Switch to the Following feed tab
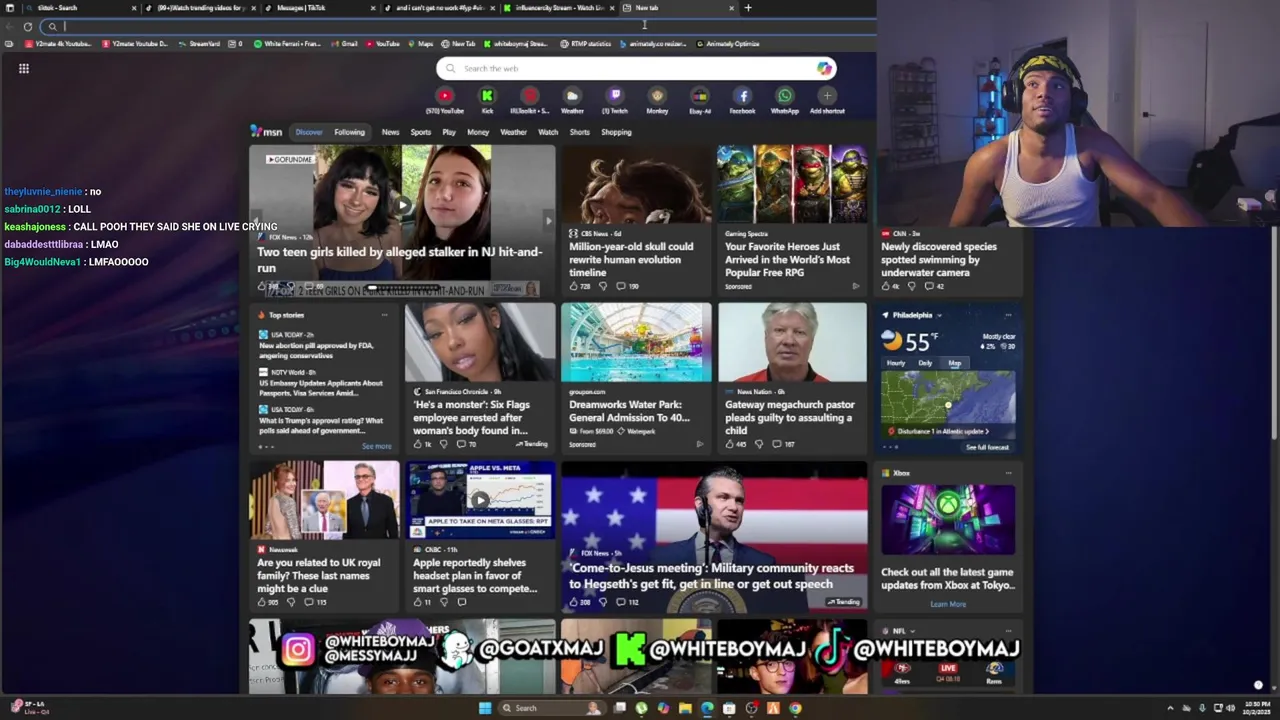The width and height of the screenshot is (1280, 720). [x=349, y=132]
